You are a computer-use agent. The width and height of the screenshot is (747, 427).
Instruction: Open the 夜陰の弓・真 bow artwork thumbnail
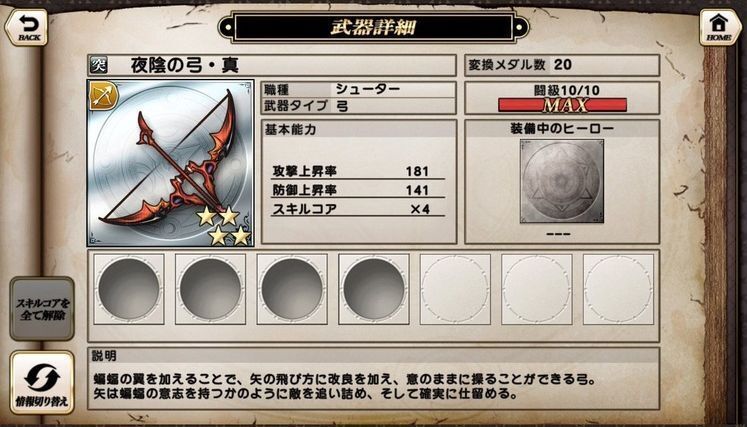coord(171,163)
